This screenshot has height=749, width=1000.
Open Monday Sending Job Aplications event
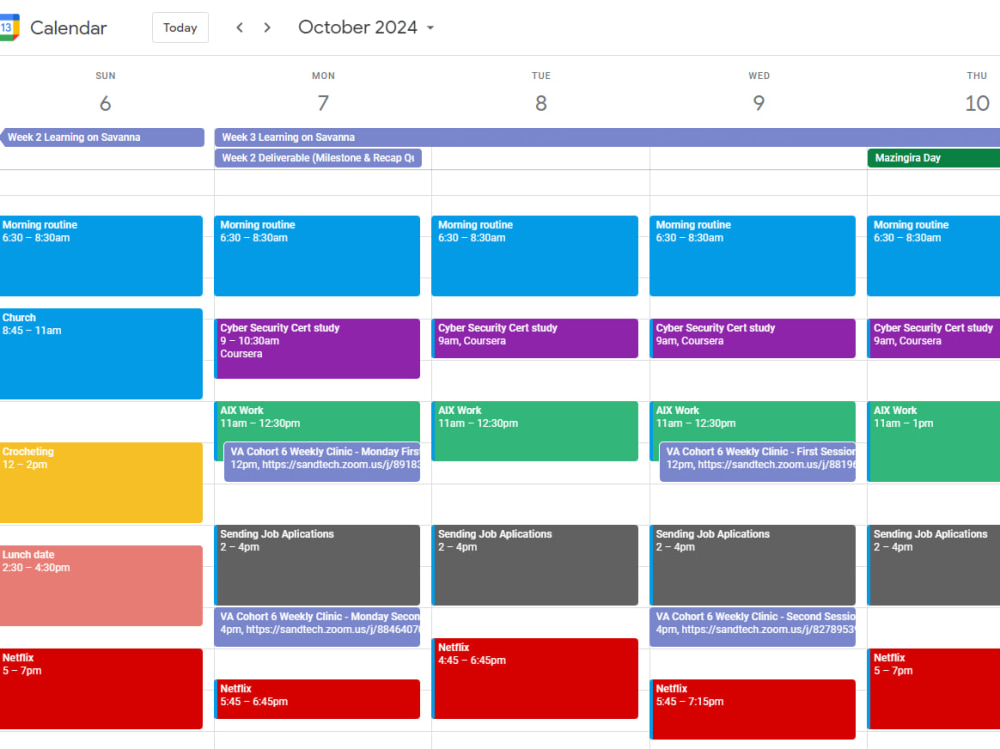(317, 565)
